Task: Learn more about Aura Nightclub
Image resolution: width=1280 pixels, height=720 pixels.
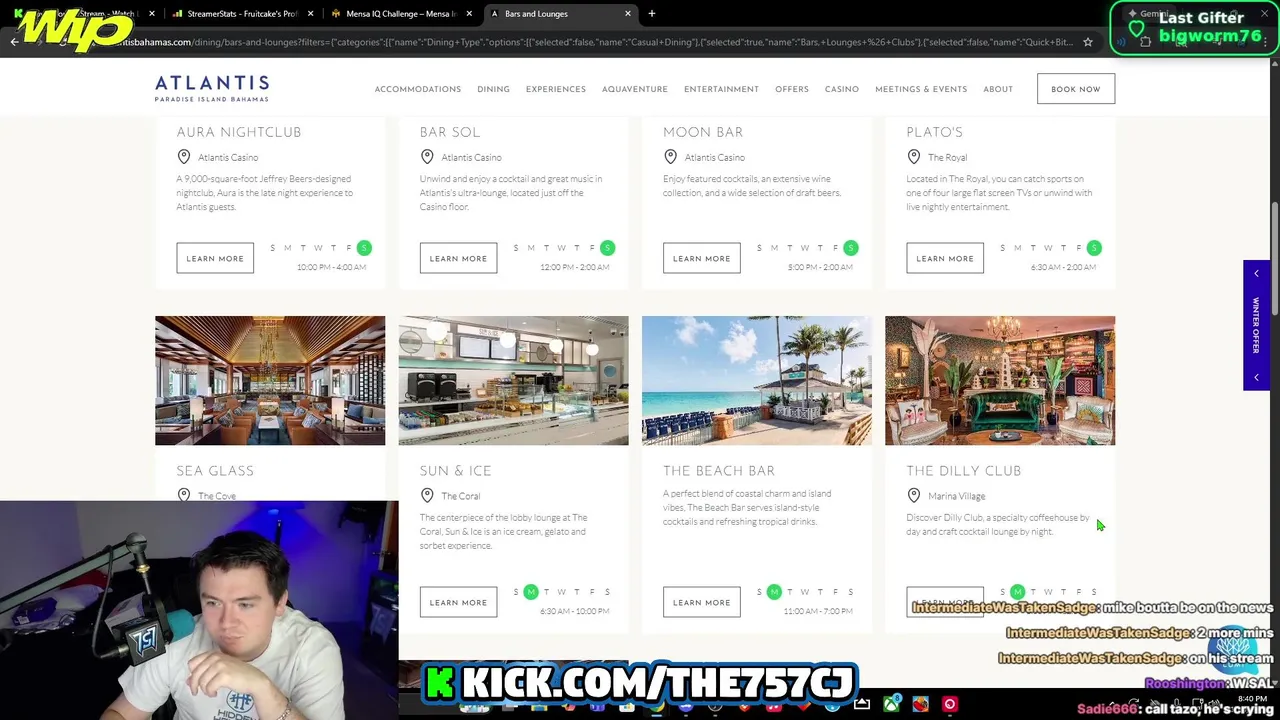Action: coord(215,258)
